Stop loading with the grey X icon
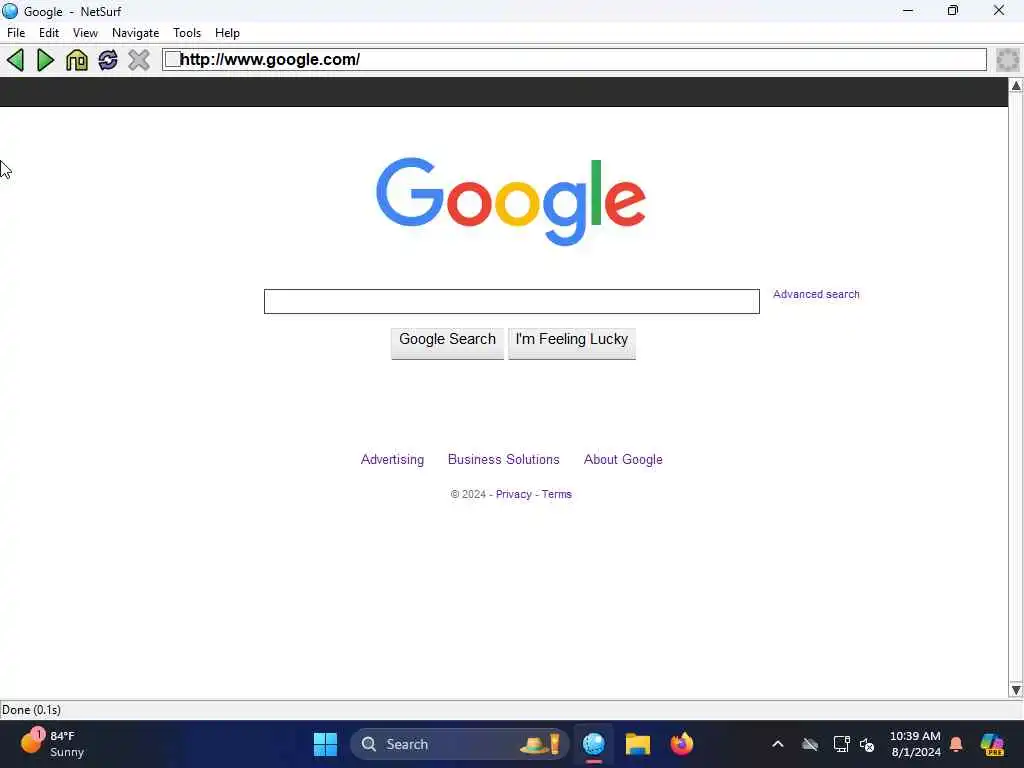 [x=138, y=60]
